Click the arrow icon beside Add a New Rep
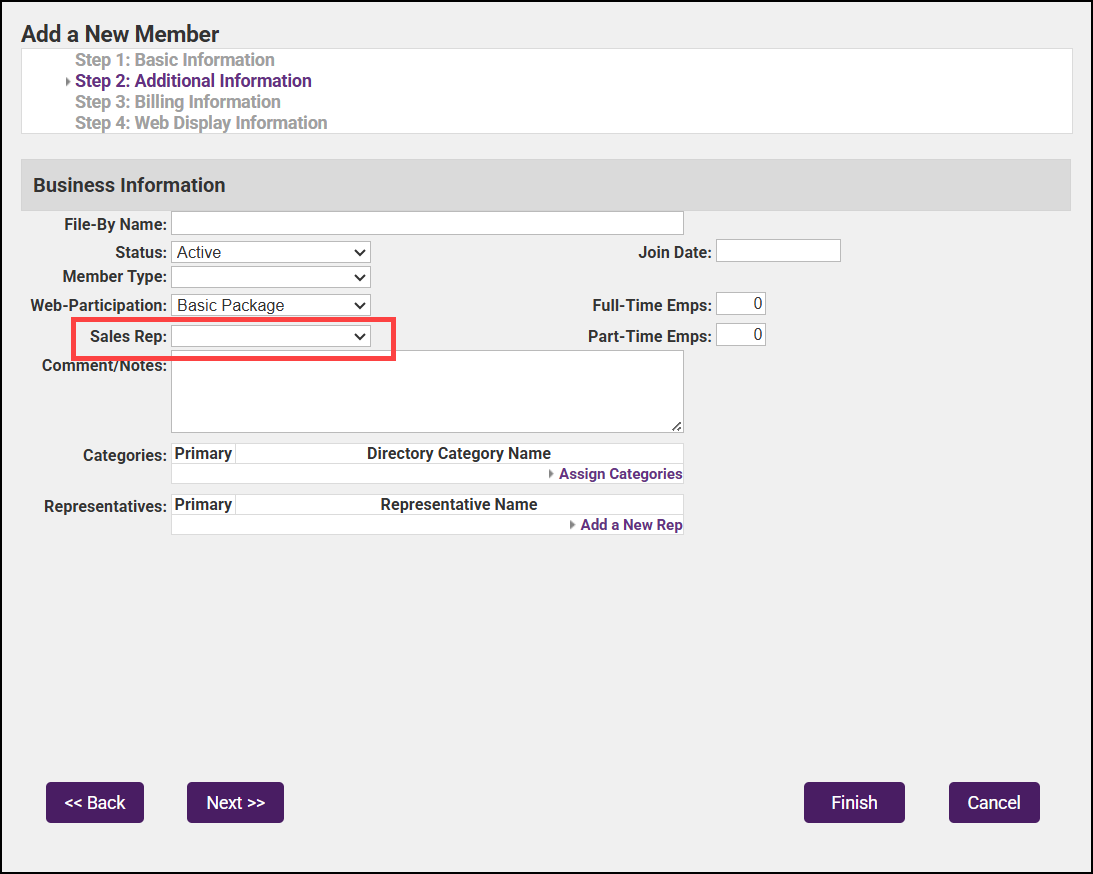 coord(572,525)
